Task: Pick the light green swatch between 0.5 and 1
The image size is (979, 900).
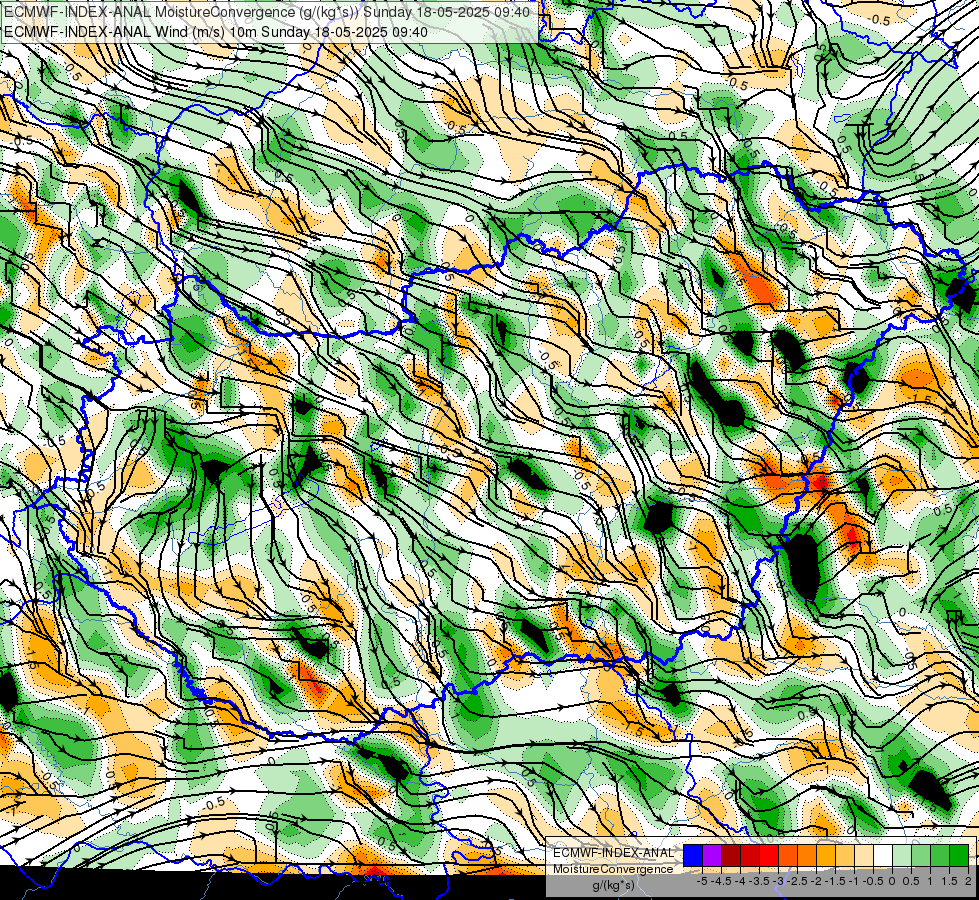Action: 921,855
